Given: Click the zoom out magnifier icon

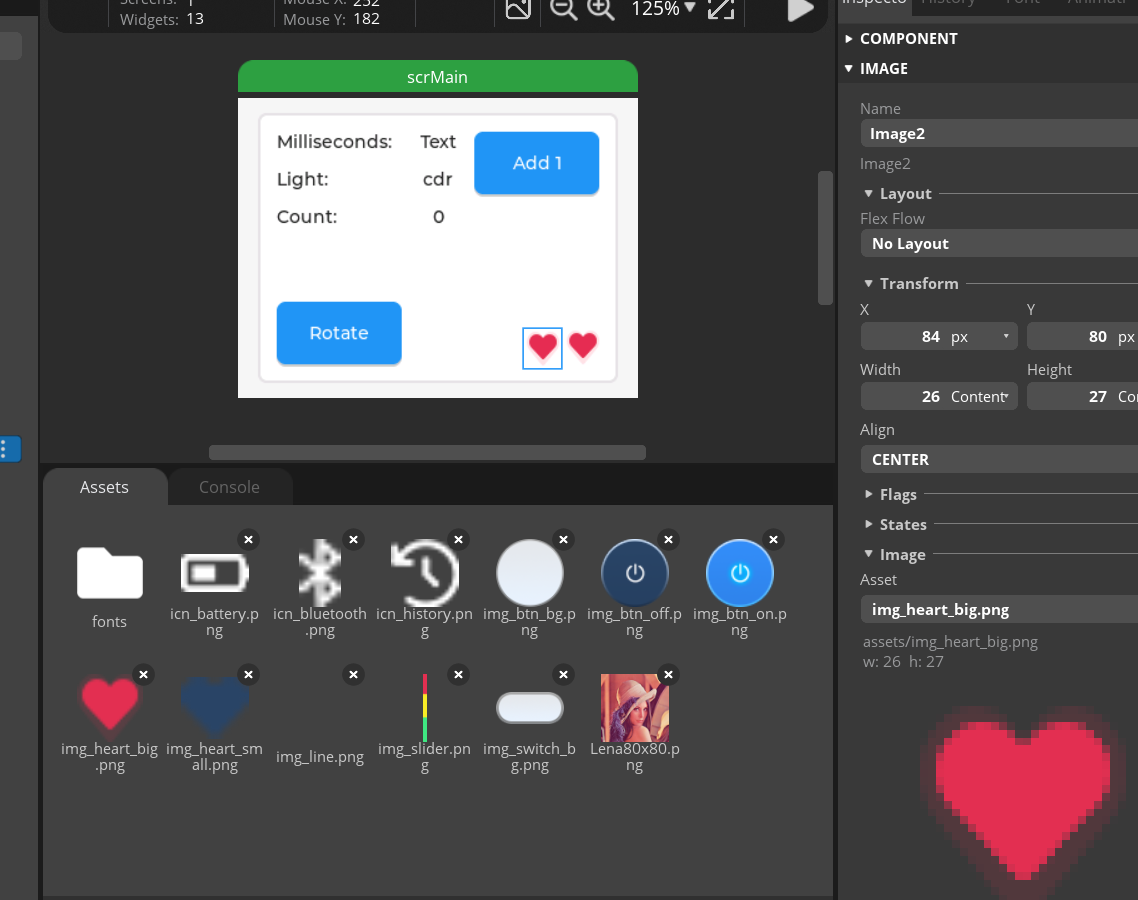Looking at the screenshot, I should pos(563,9).
